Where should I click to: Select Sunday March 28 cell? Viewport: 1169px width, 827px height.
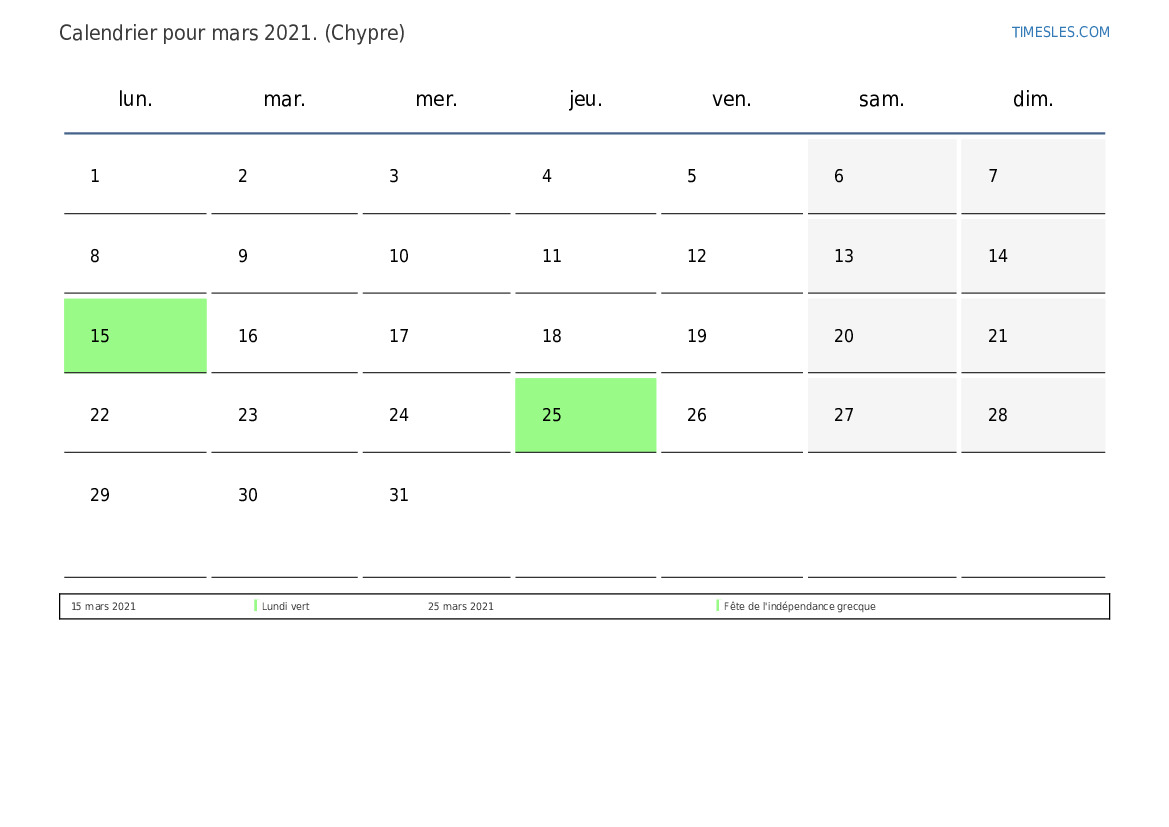click(x=1033, y=415)
